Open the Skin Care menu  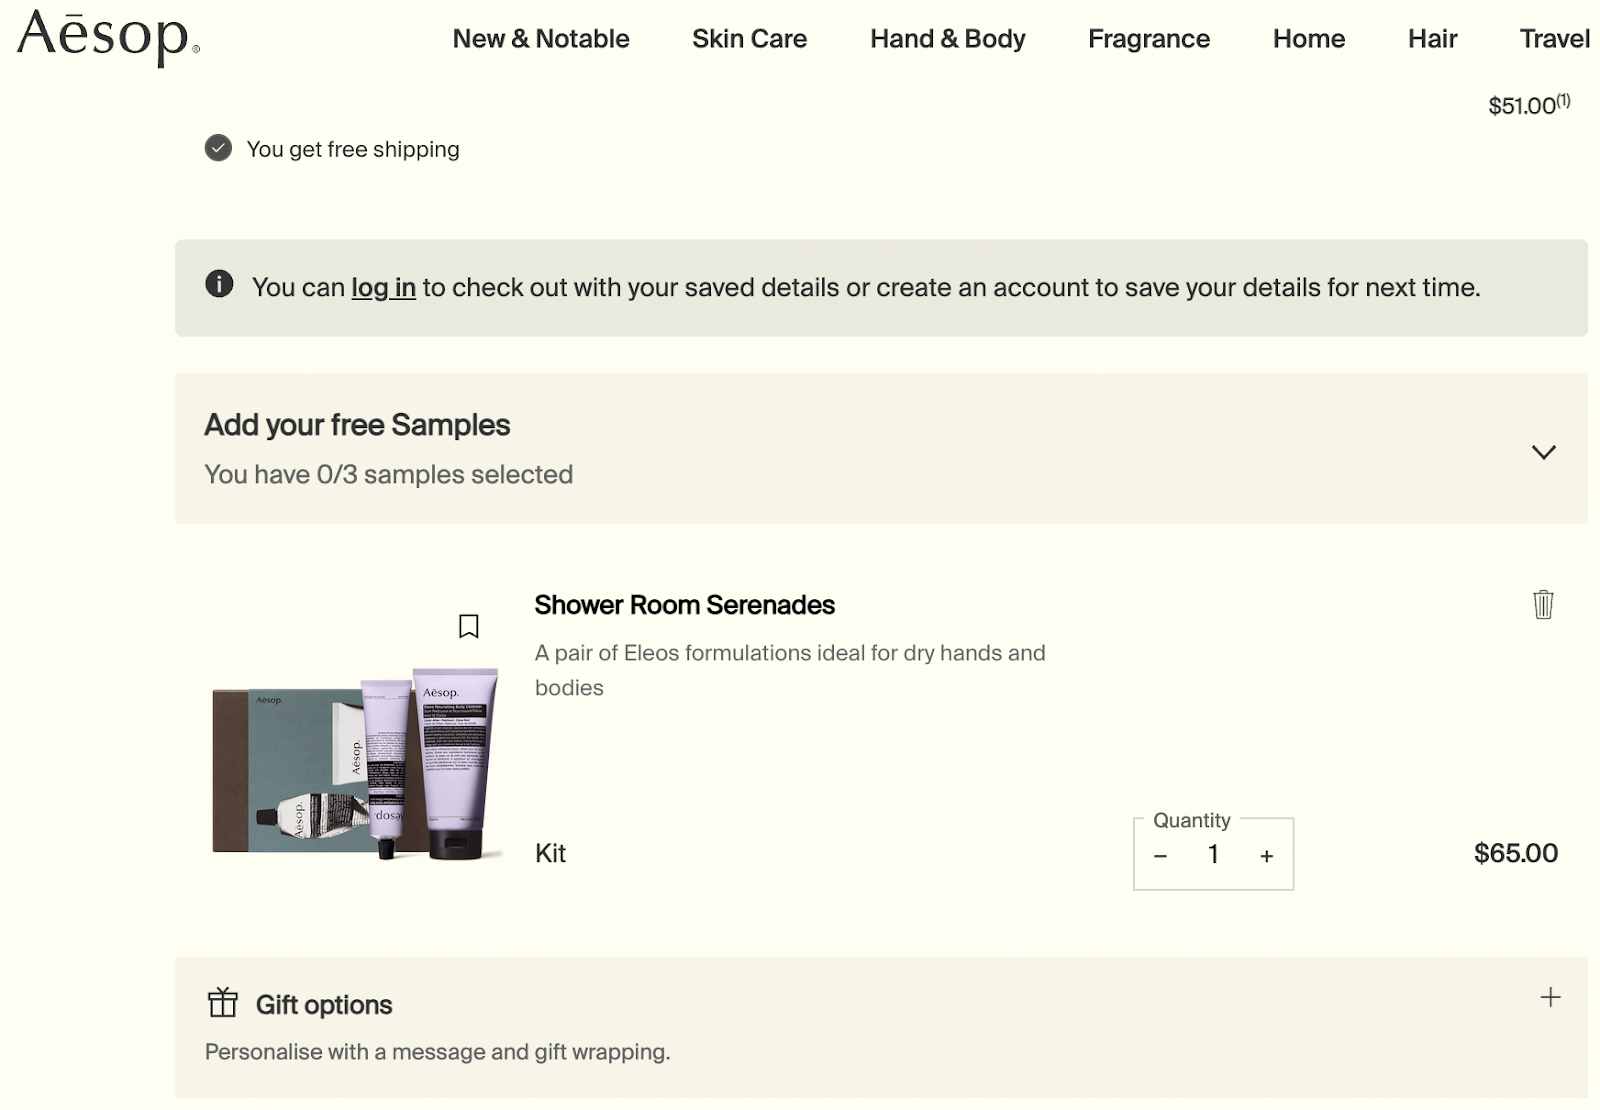pos(749,39)
